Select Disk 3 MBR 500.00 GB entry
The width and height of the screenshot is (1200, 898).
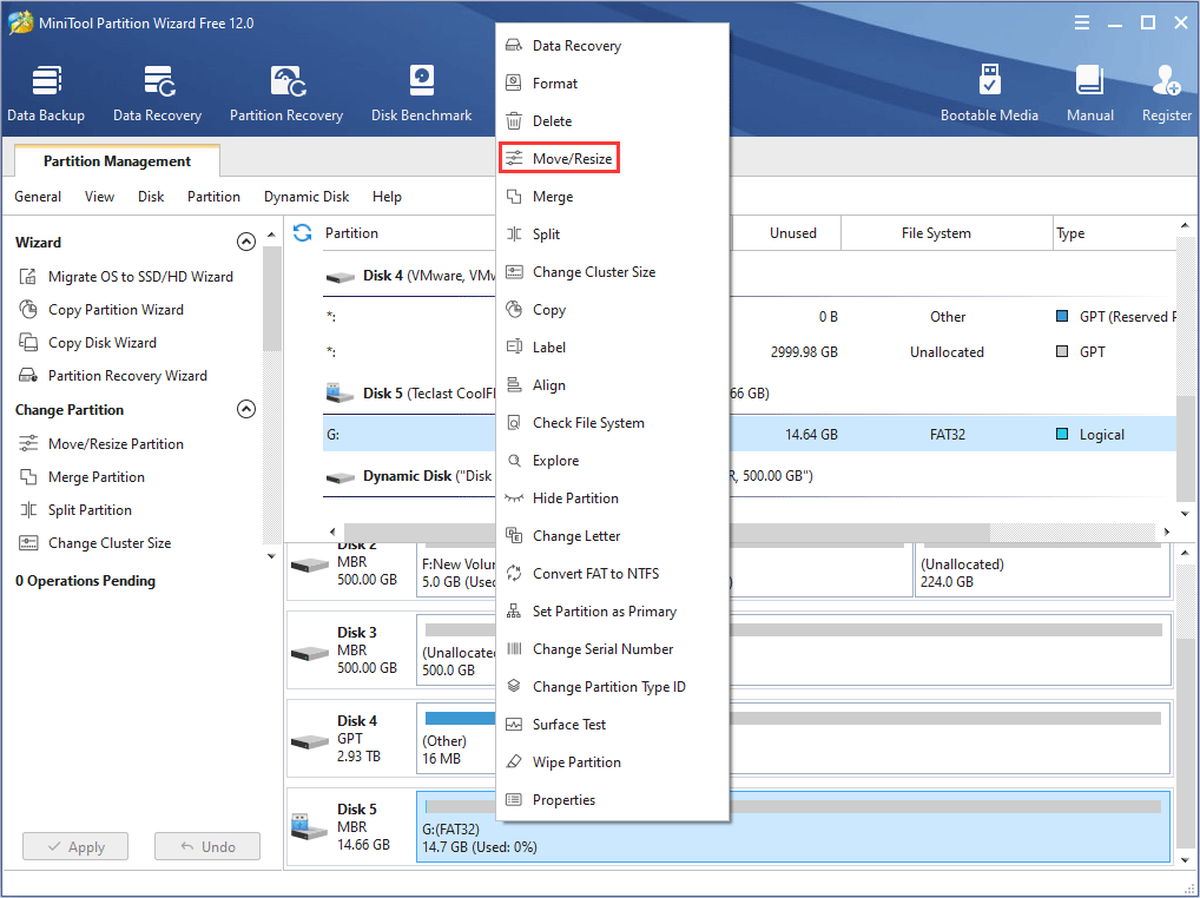[x=351, y=650]
